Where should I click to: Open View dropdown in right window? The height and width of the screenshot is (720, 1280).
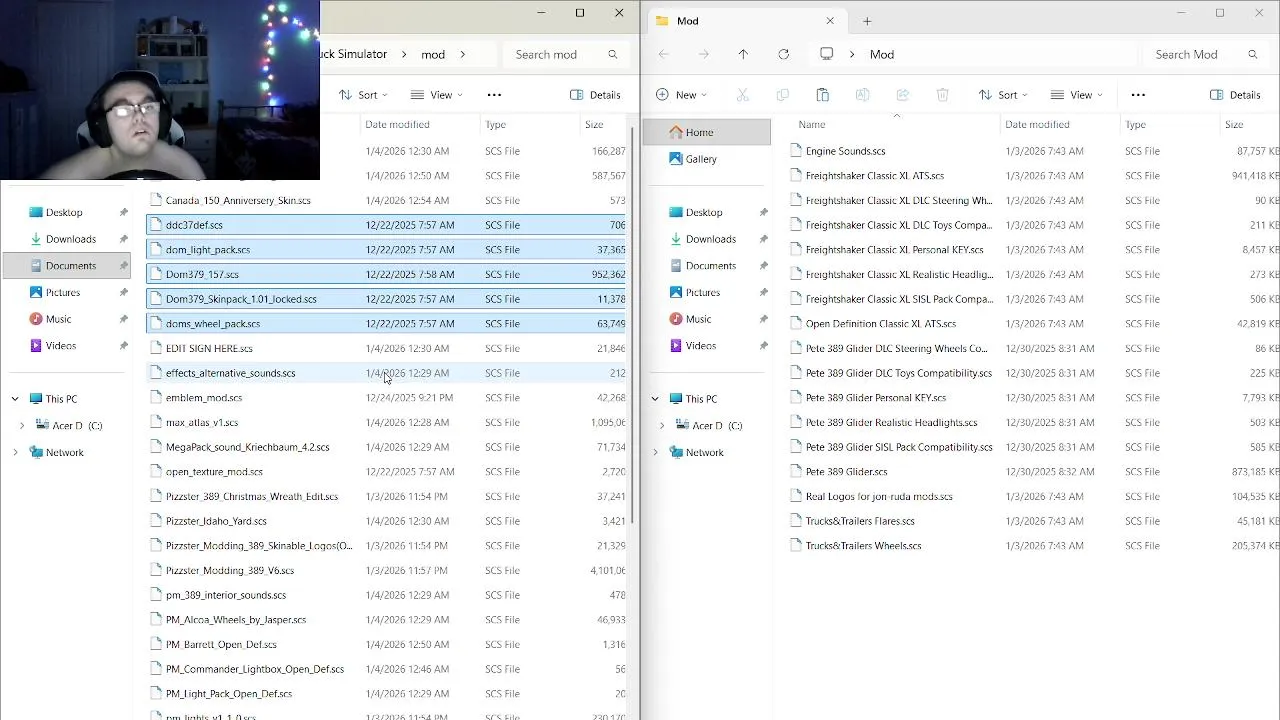[1077, 95]
